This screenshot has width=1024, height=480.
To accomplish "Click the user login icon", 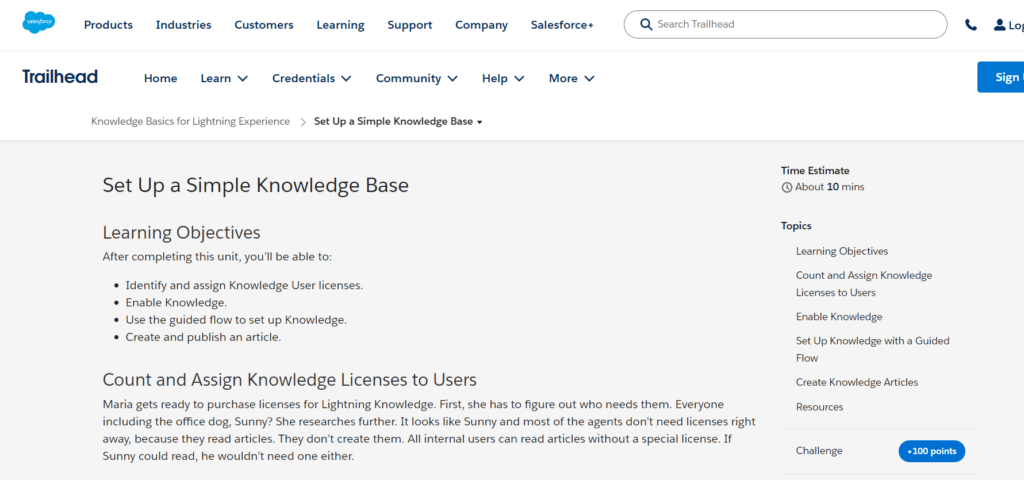I will [1000, 25].
